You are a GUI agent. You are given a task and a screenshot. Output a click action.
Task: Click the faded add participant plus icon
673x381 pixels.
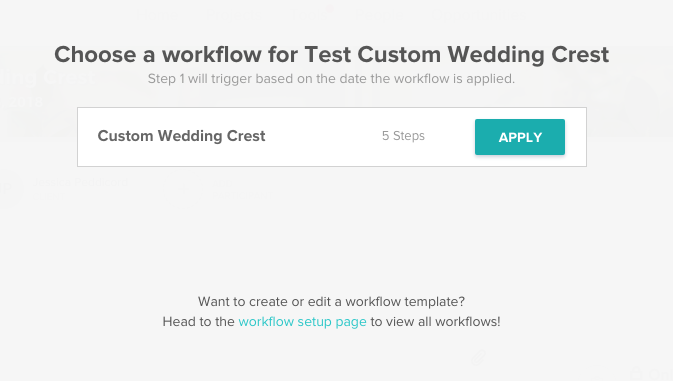(x=183, y=188)
